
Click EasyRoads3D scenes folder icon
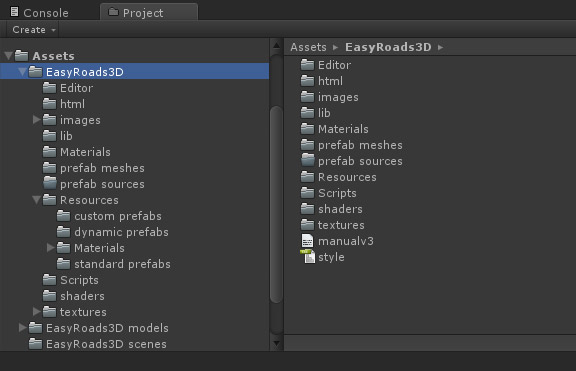pos(35,344)
